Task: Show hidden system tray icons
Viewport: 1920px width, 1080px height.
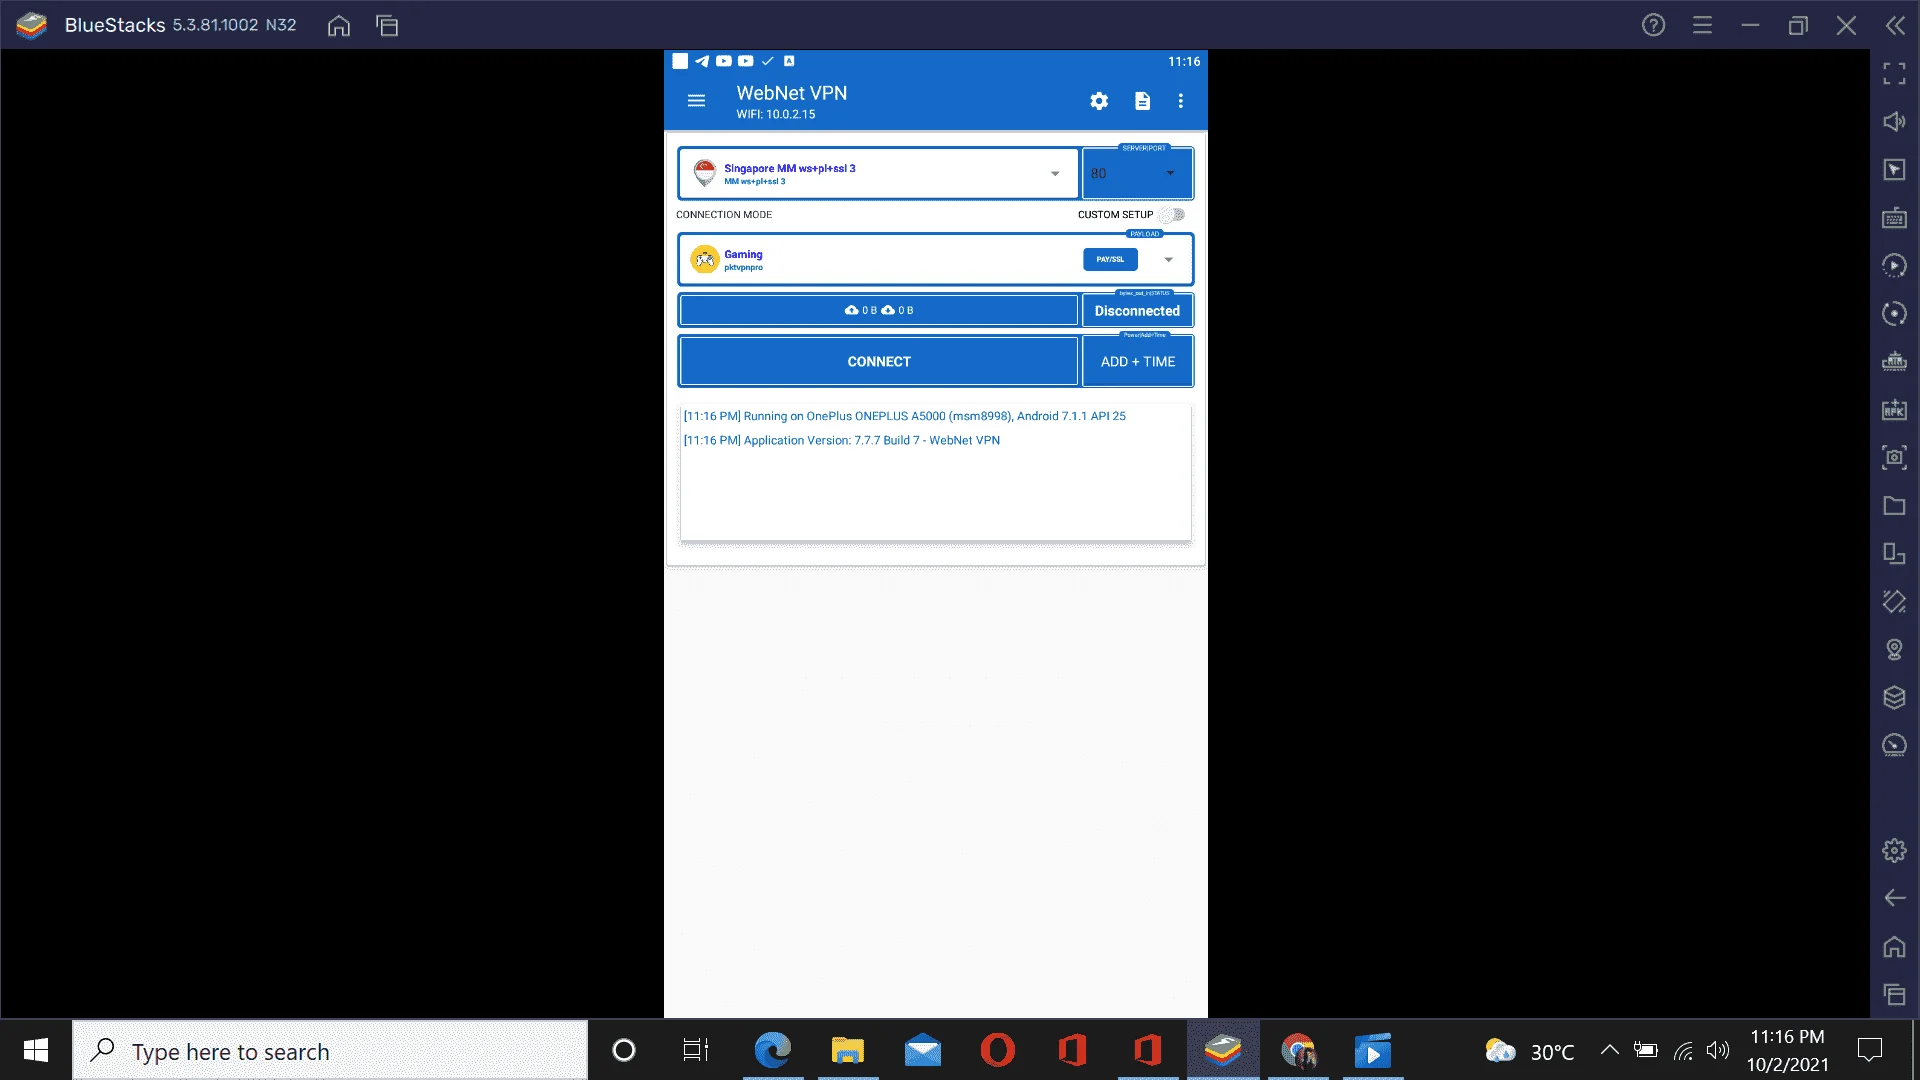Action: click(x=1609, y=1050)
